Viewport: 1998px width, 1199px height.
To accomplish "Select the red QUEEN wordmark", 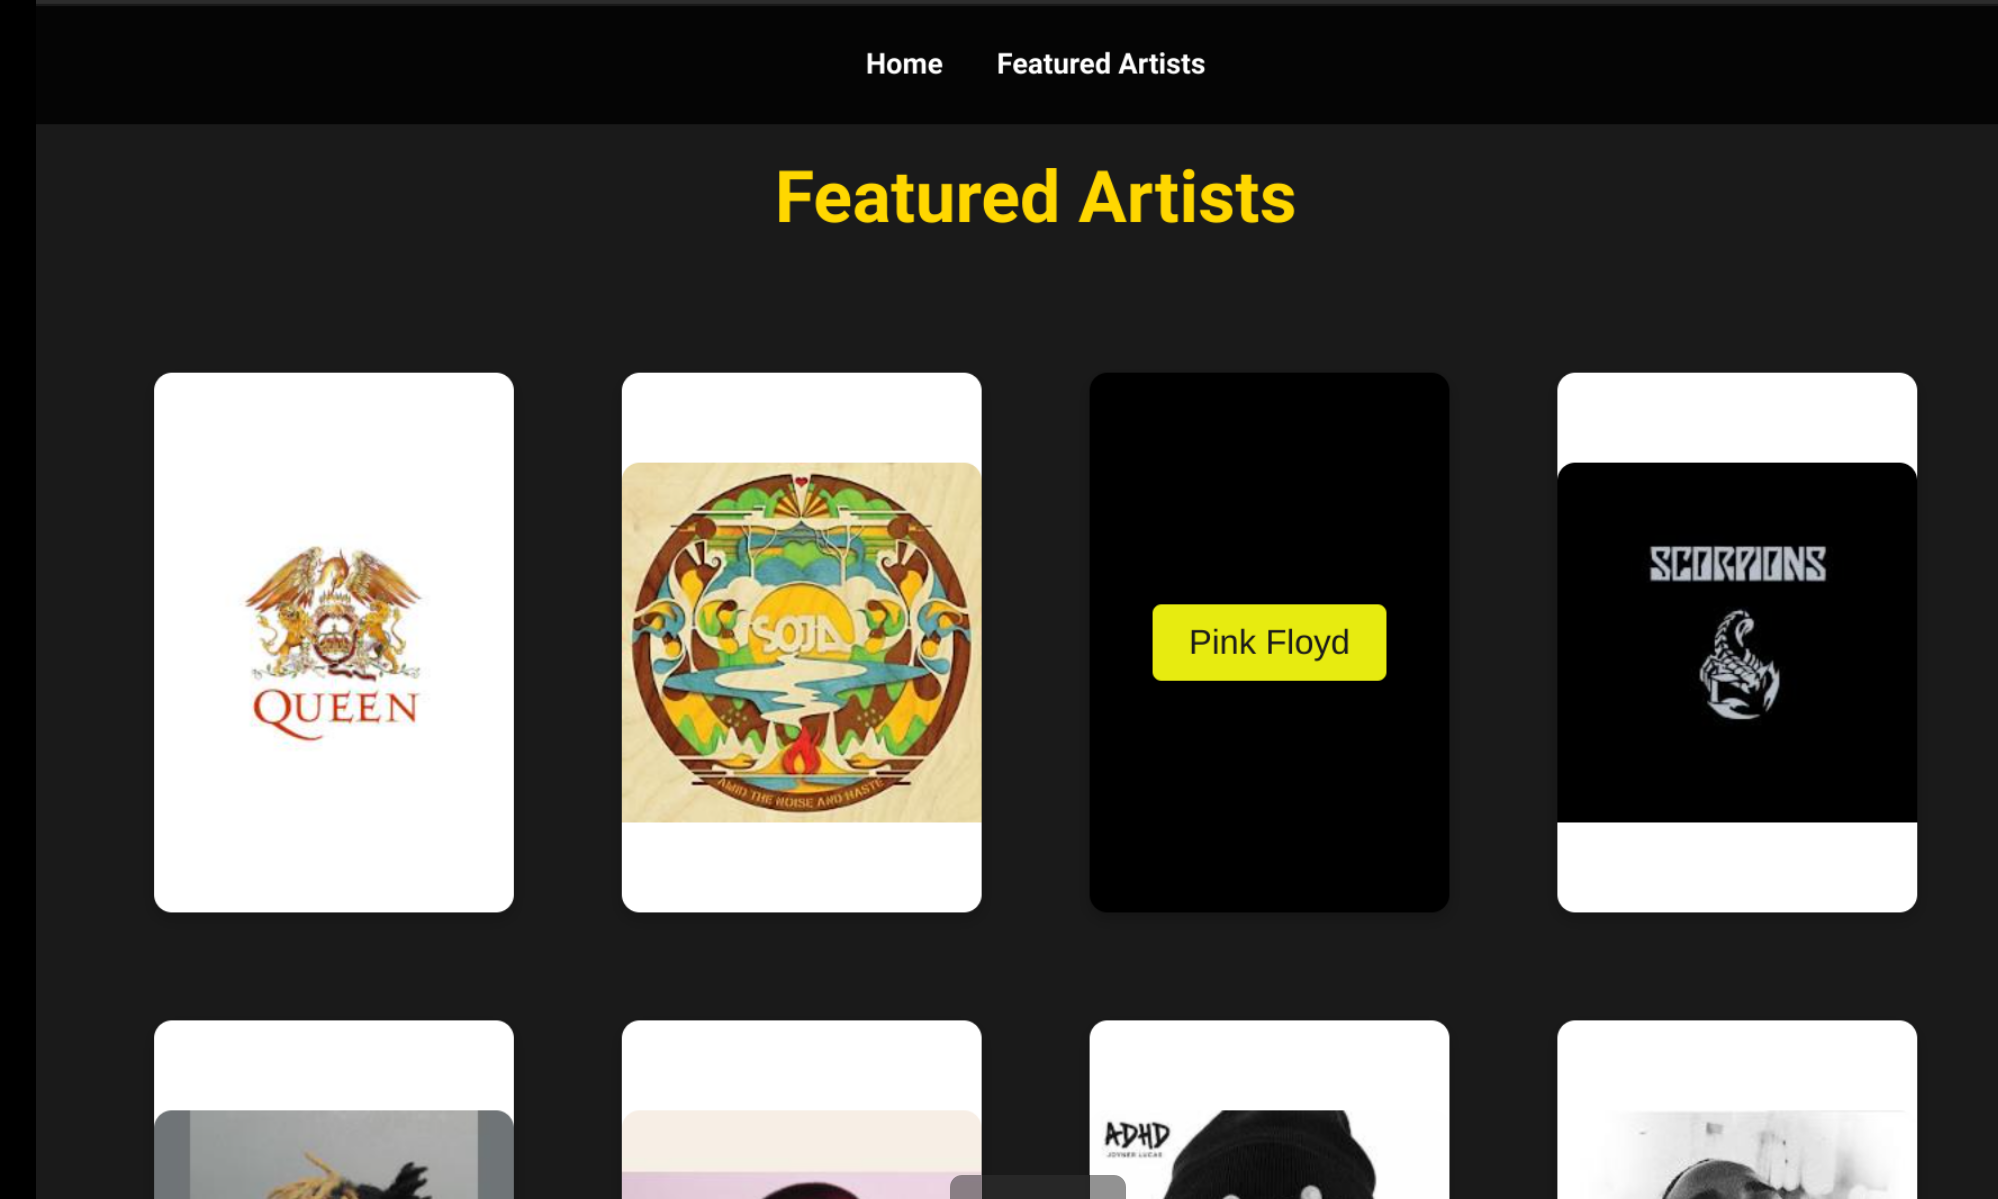I will 335,710.
